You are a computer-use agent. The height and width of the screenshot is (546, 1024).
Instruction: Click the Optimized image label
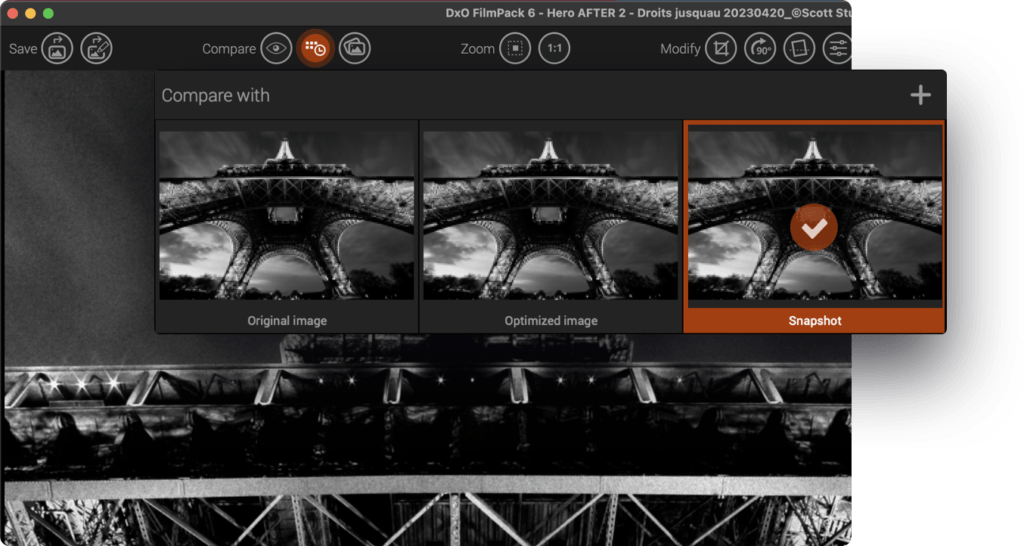pyautogui.click(x=550, y=321)
